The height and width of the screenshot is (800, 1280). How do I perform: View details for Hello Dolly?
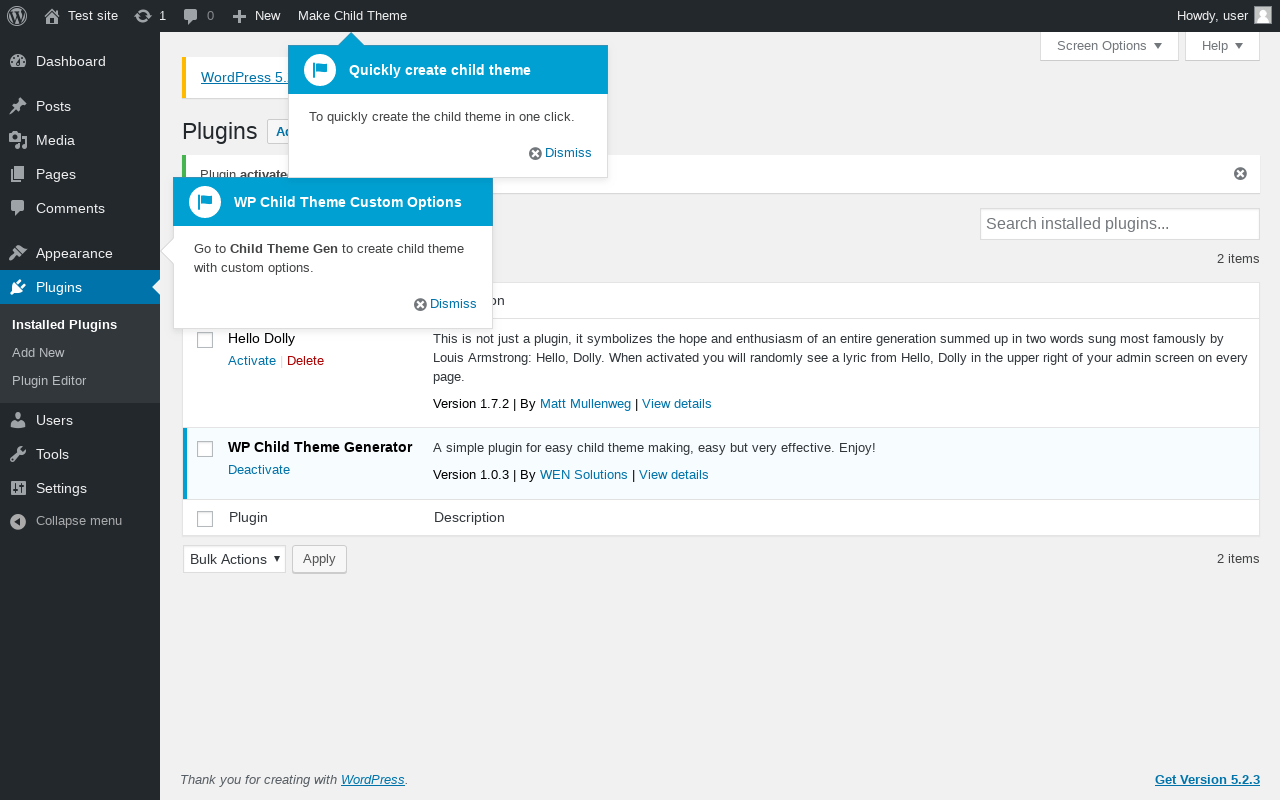(676, 404)
